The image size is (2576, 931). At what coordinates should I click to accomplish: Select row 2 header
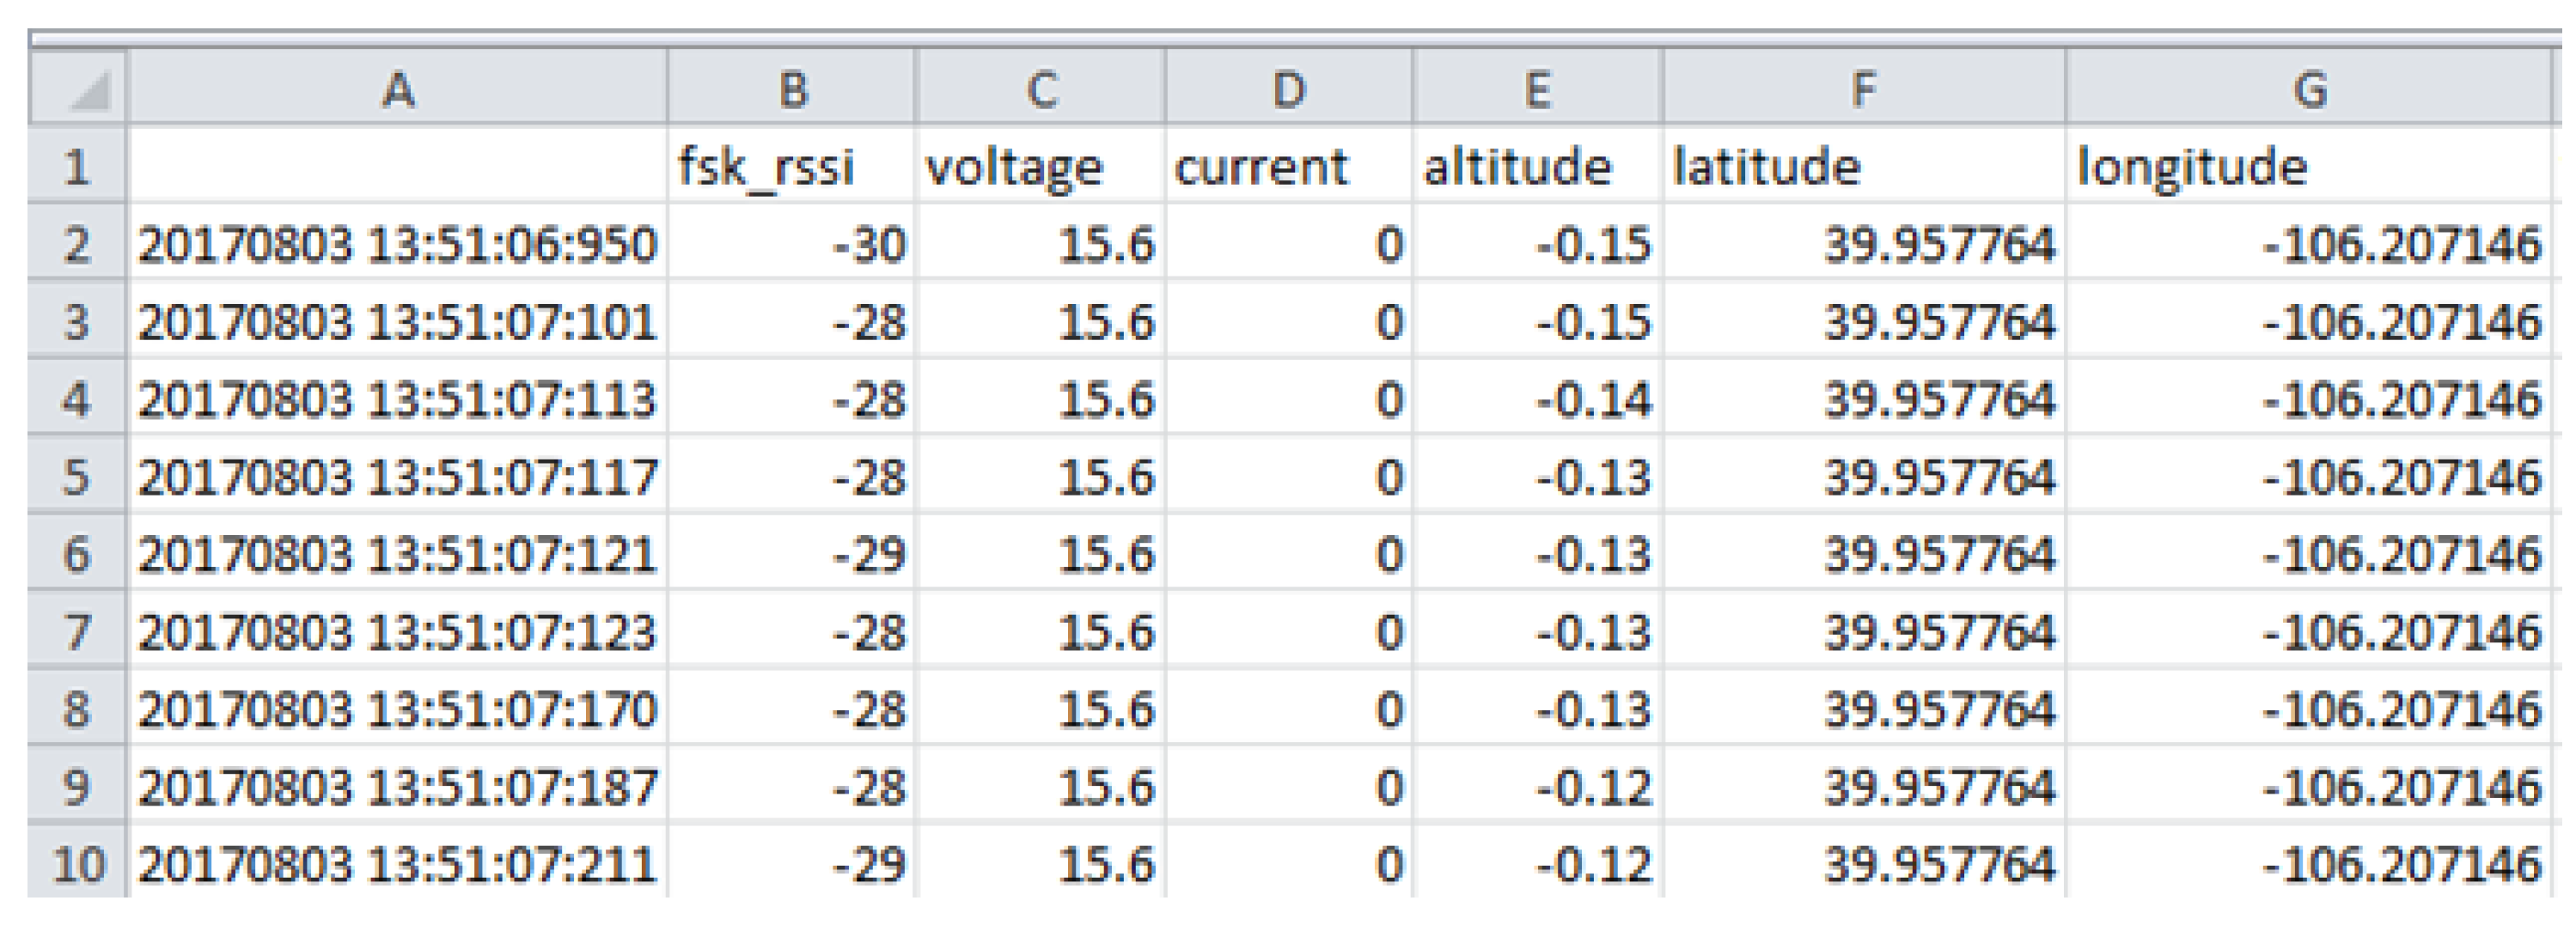click(x=78, y=243)
